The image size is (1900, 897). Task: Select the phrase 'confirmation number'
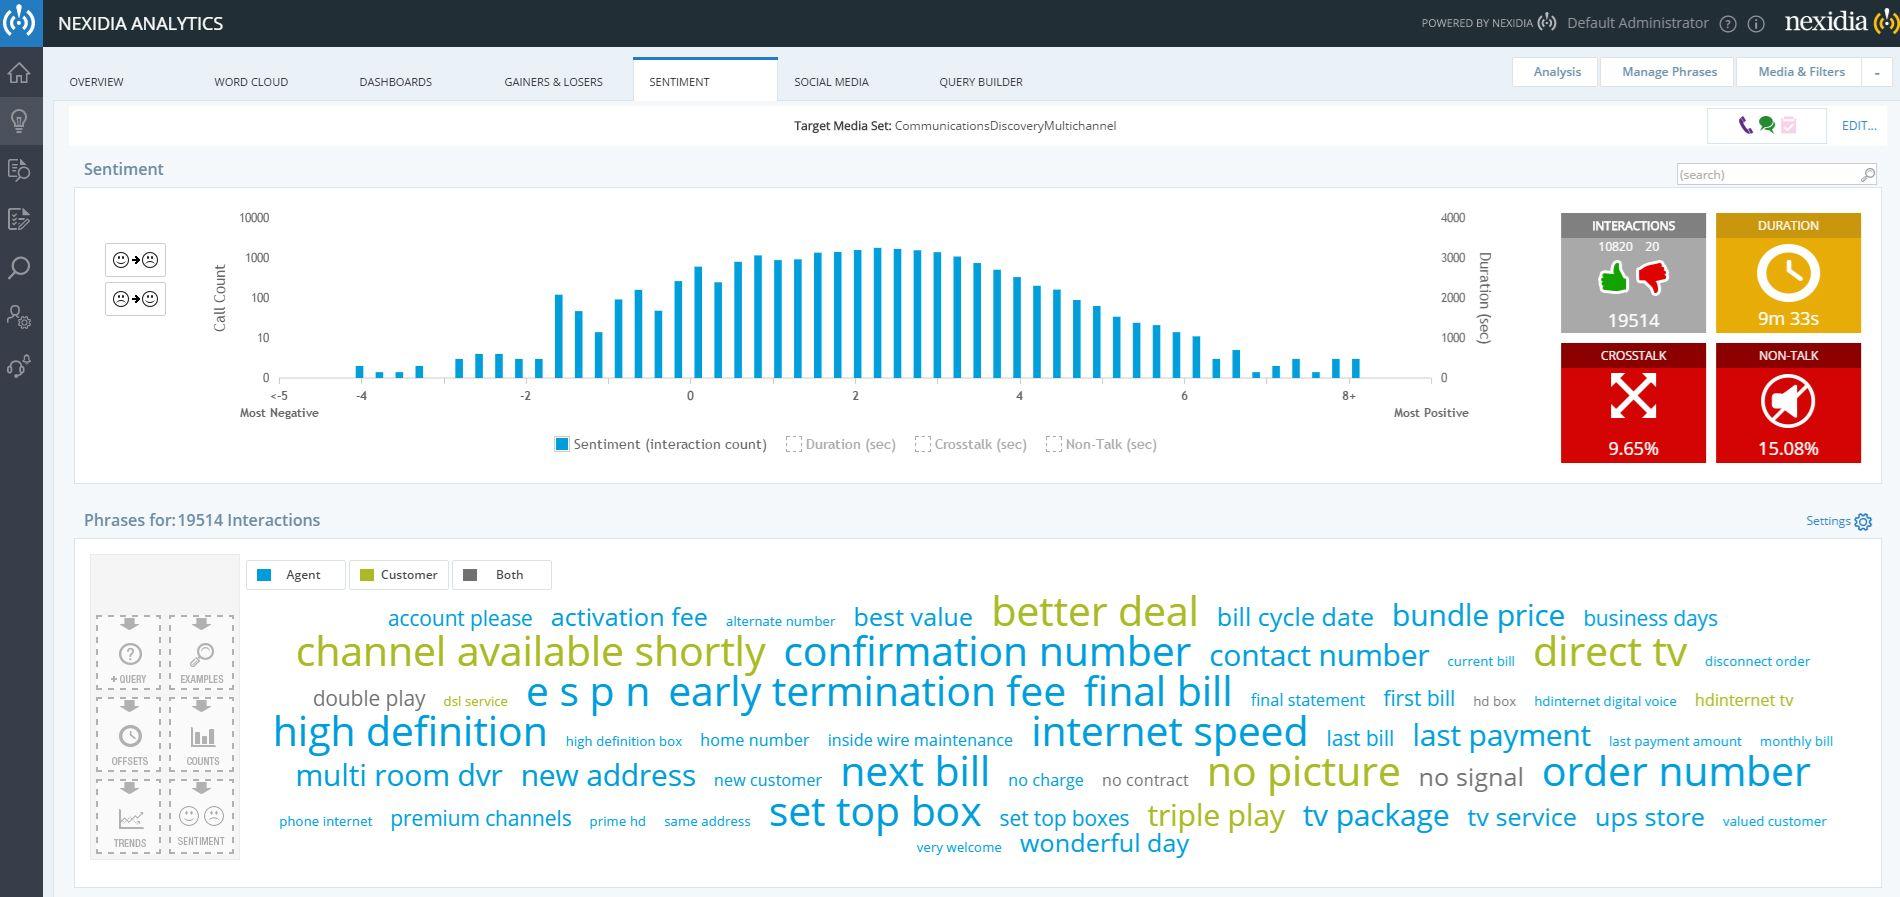(987, 652)
